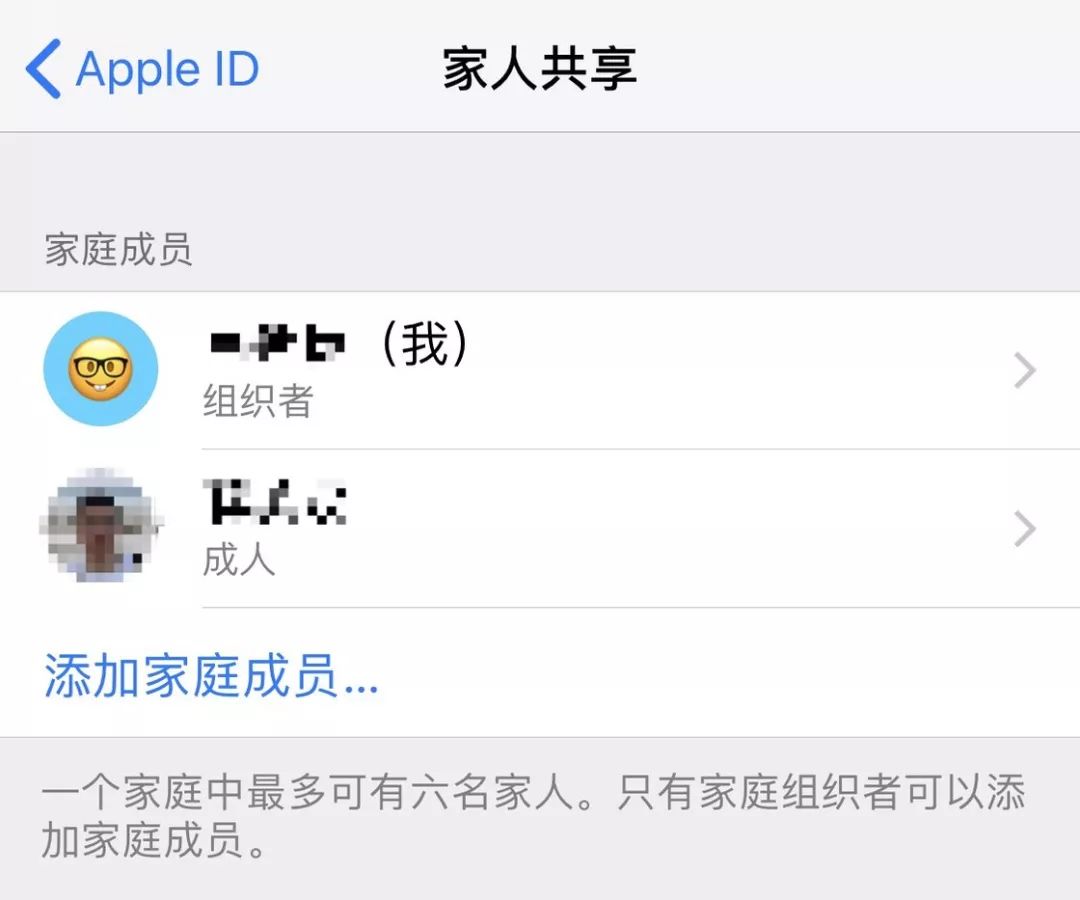Select the 组织者 role label
Viewport: 1080px width, 900px height.
pos(258,401)
